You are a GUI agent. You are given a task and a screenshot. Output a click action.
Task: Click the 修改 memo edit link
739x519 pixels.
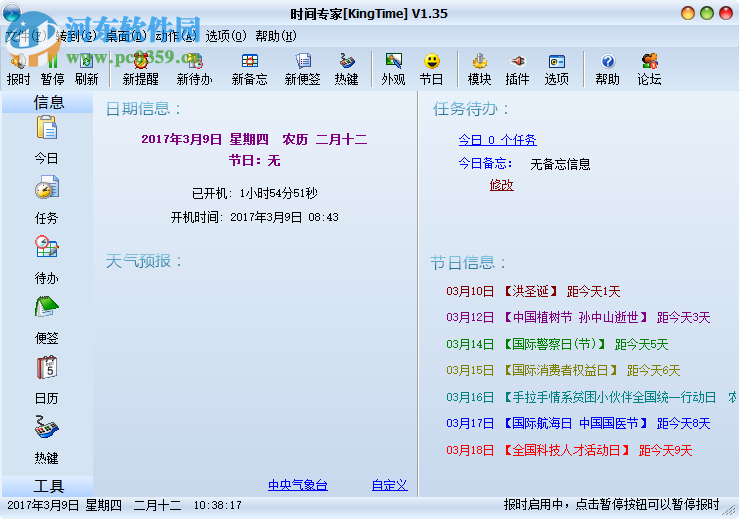coord(501,185)
